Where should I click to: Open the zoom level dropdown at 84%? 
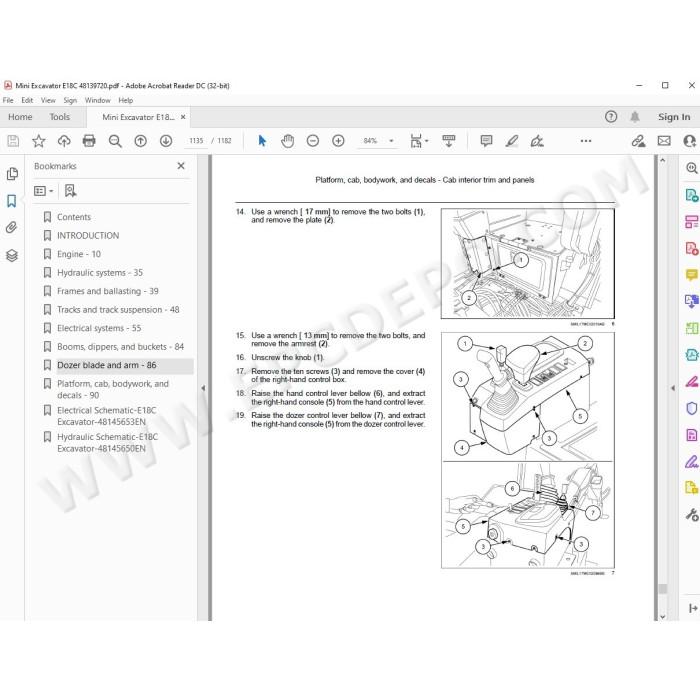click(391, 141)
